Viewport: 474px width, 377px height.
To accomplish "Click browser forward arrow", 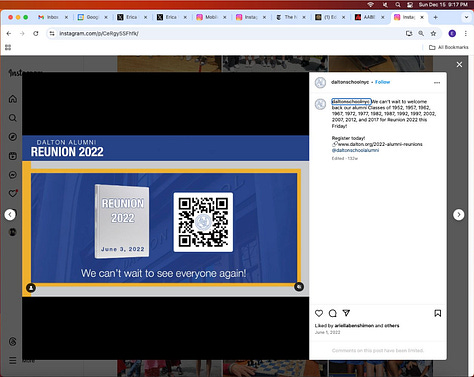I will coord(22,33).
